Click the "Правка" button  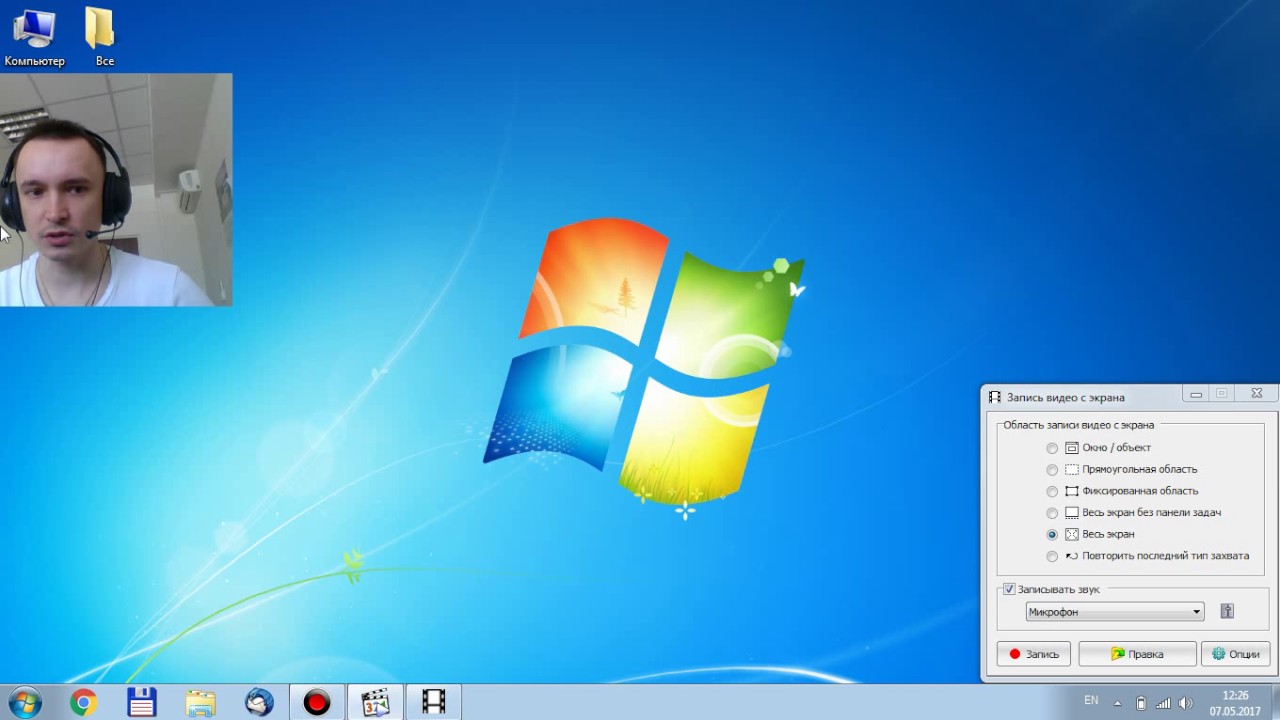click(x=1137, y=654)
